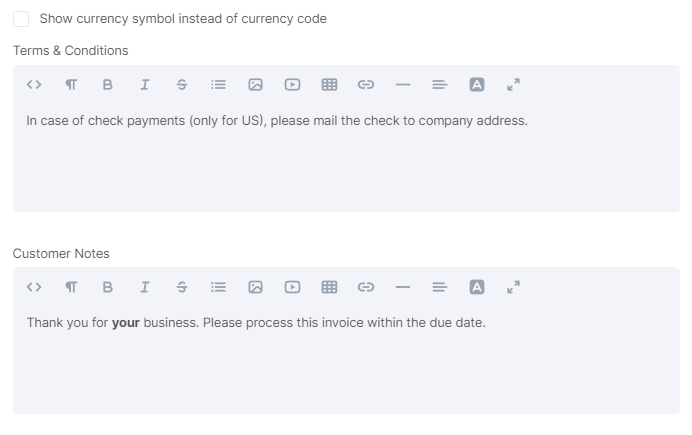Open alignment options in Terms & Conditions toolbar
692x435 pixels.
click(440, 84)
